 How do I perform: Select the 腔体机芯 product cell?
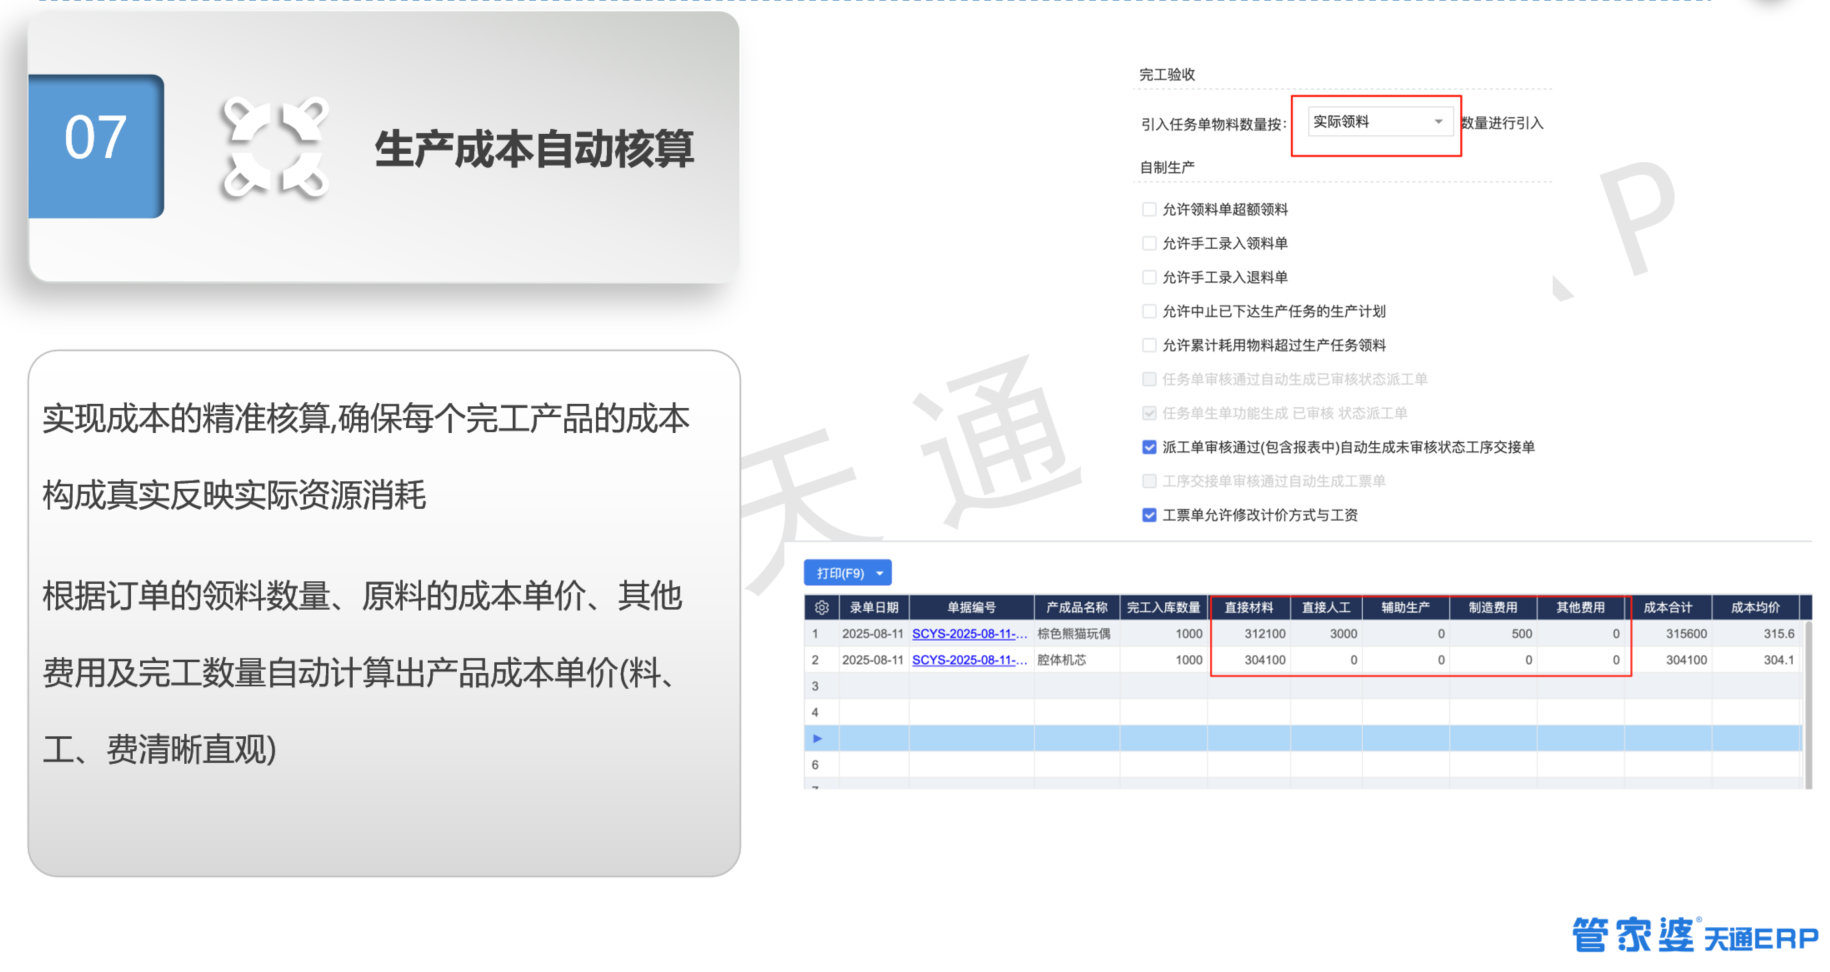coord(1077,660)
